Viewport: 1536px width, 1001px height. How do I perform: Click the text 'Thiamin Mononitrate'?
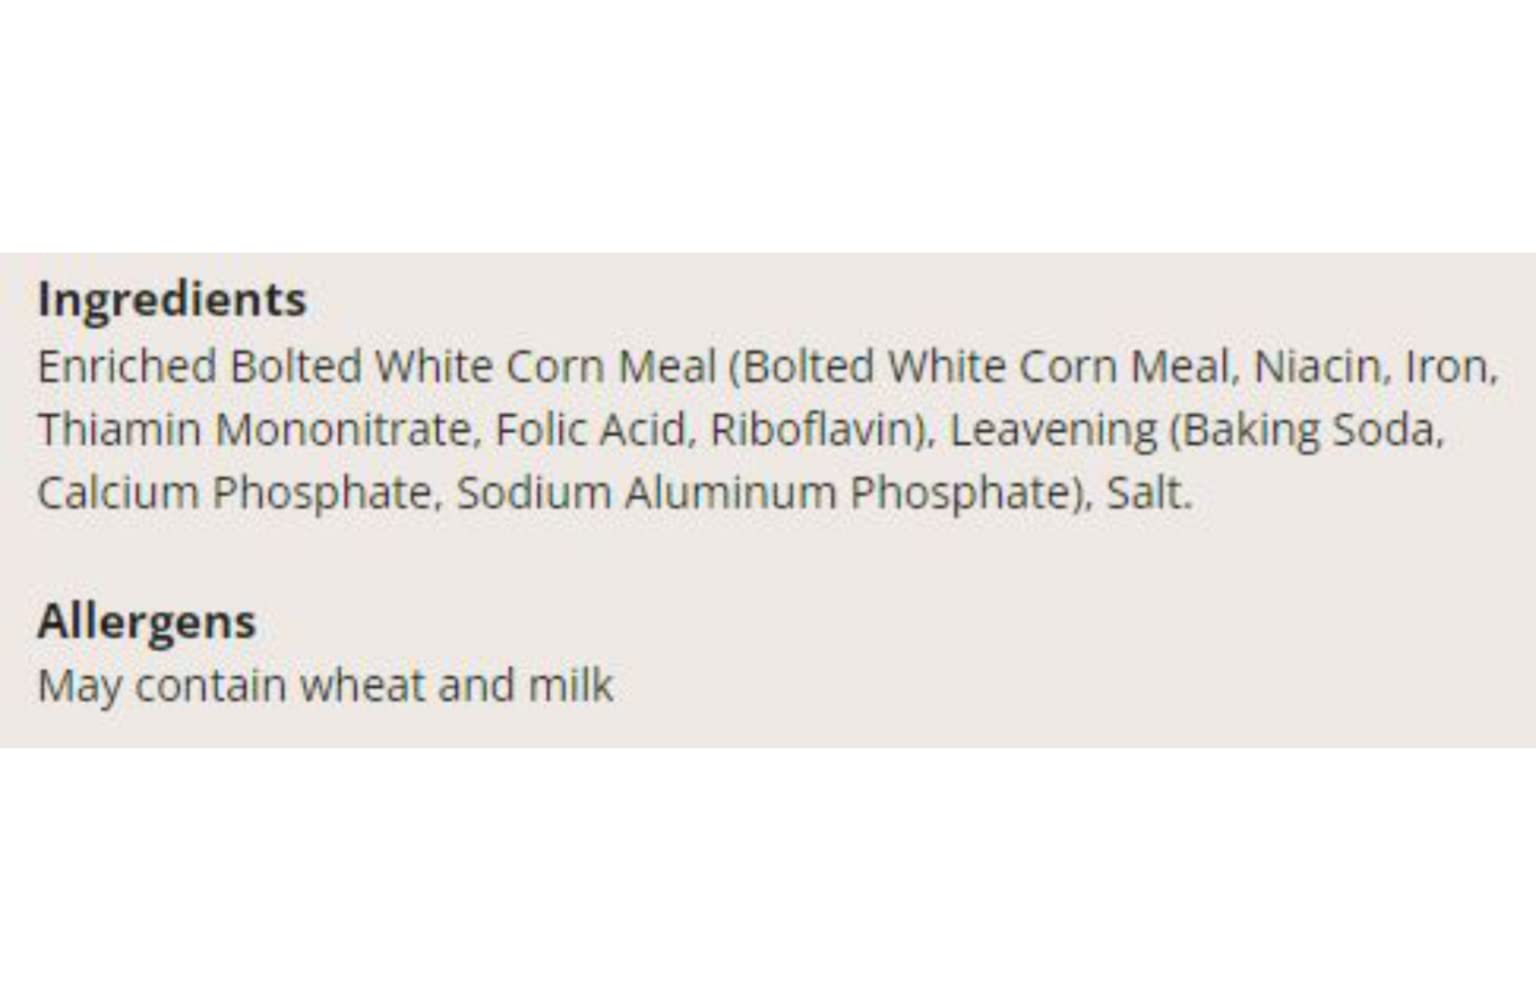click(253, 430)
